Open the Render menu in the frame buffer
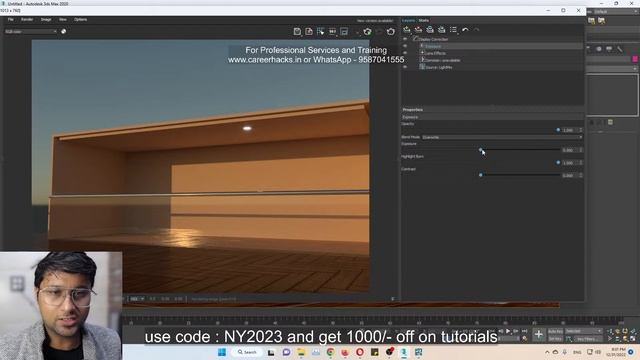The width and height of the screenshot is (640, 360). click(27, 20)
